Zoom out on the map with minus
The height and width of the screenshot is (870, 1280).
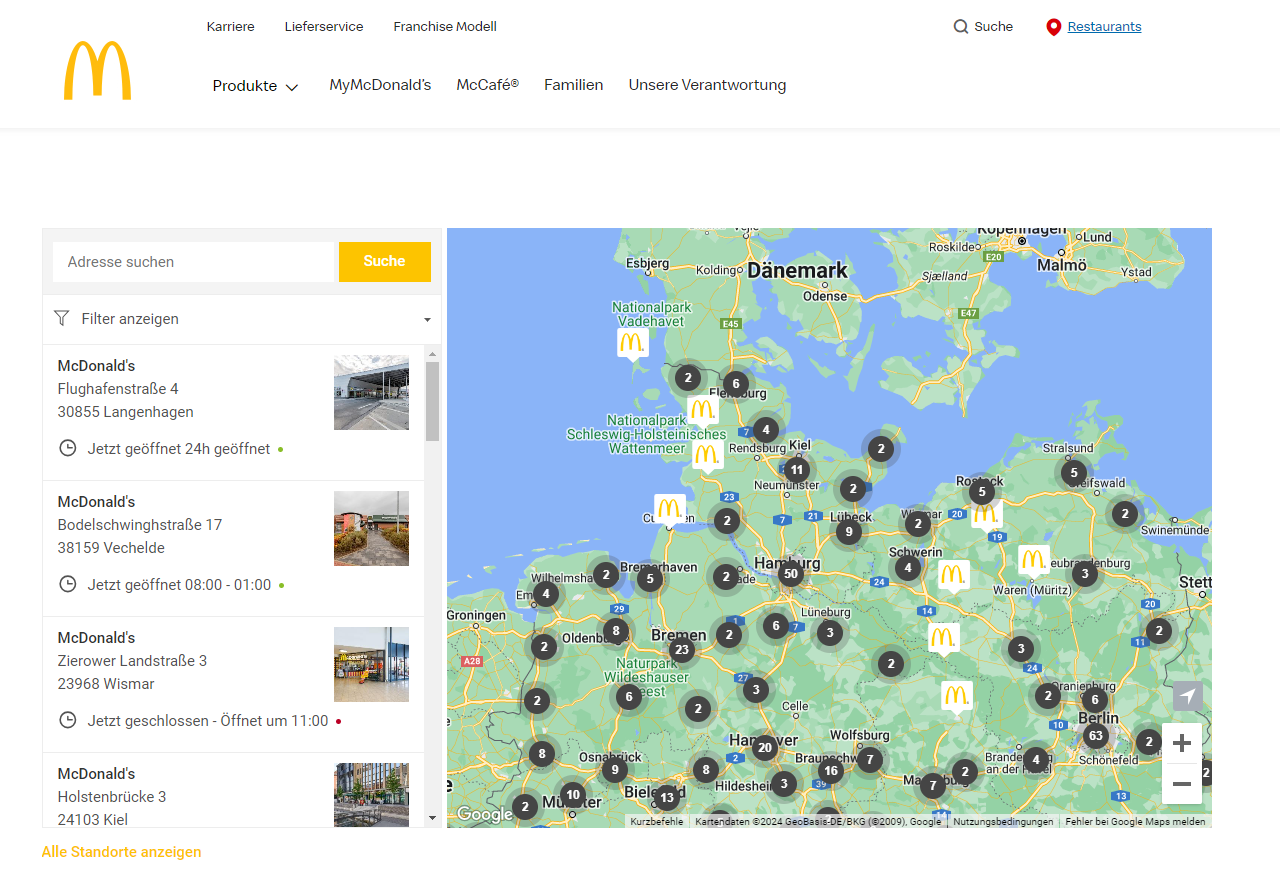[x=1182, y=784]
